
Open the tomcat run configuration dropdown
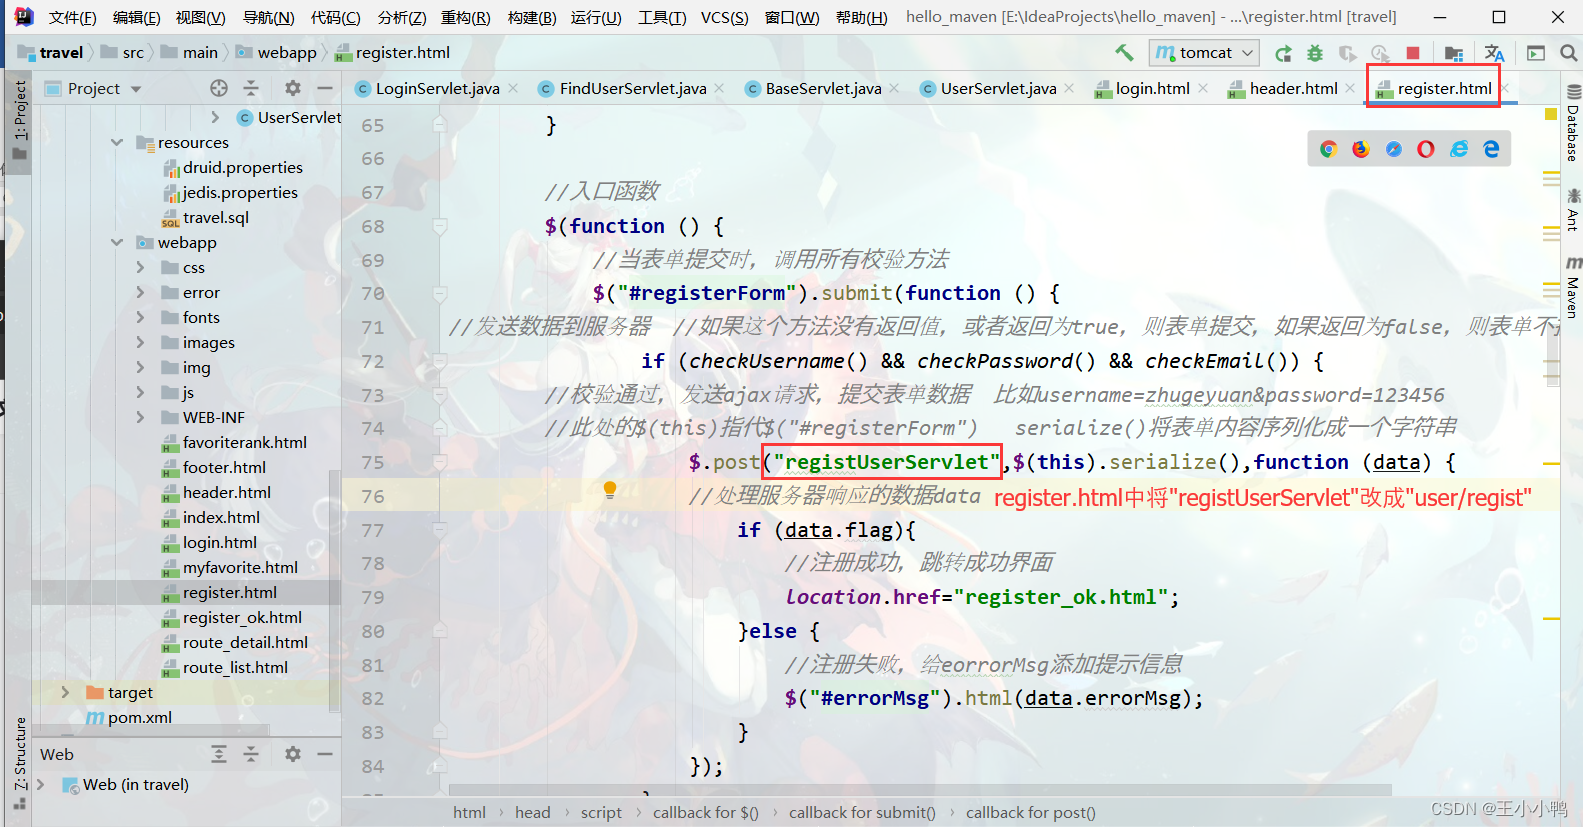[x=1204, y=53]
